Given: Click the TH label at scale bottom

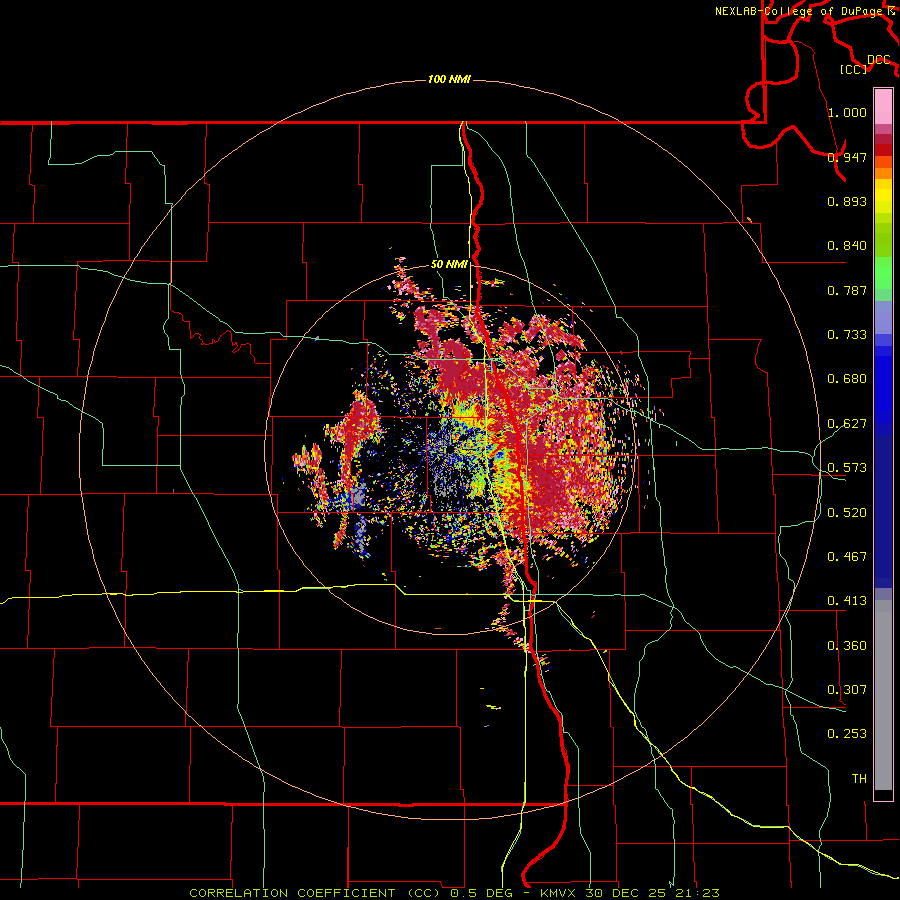Looking at the screenshot, I should (859, 779).
